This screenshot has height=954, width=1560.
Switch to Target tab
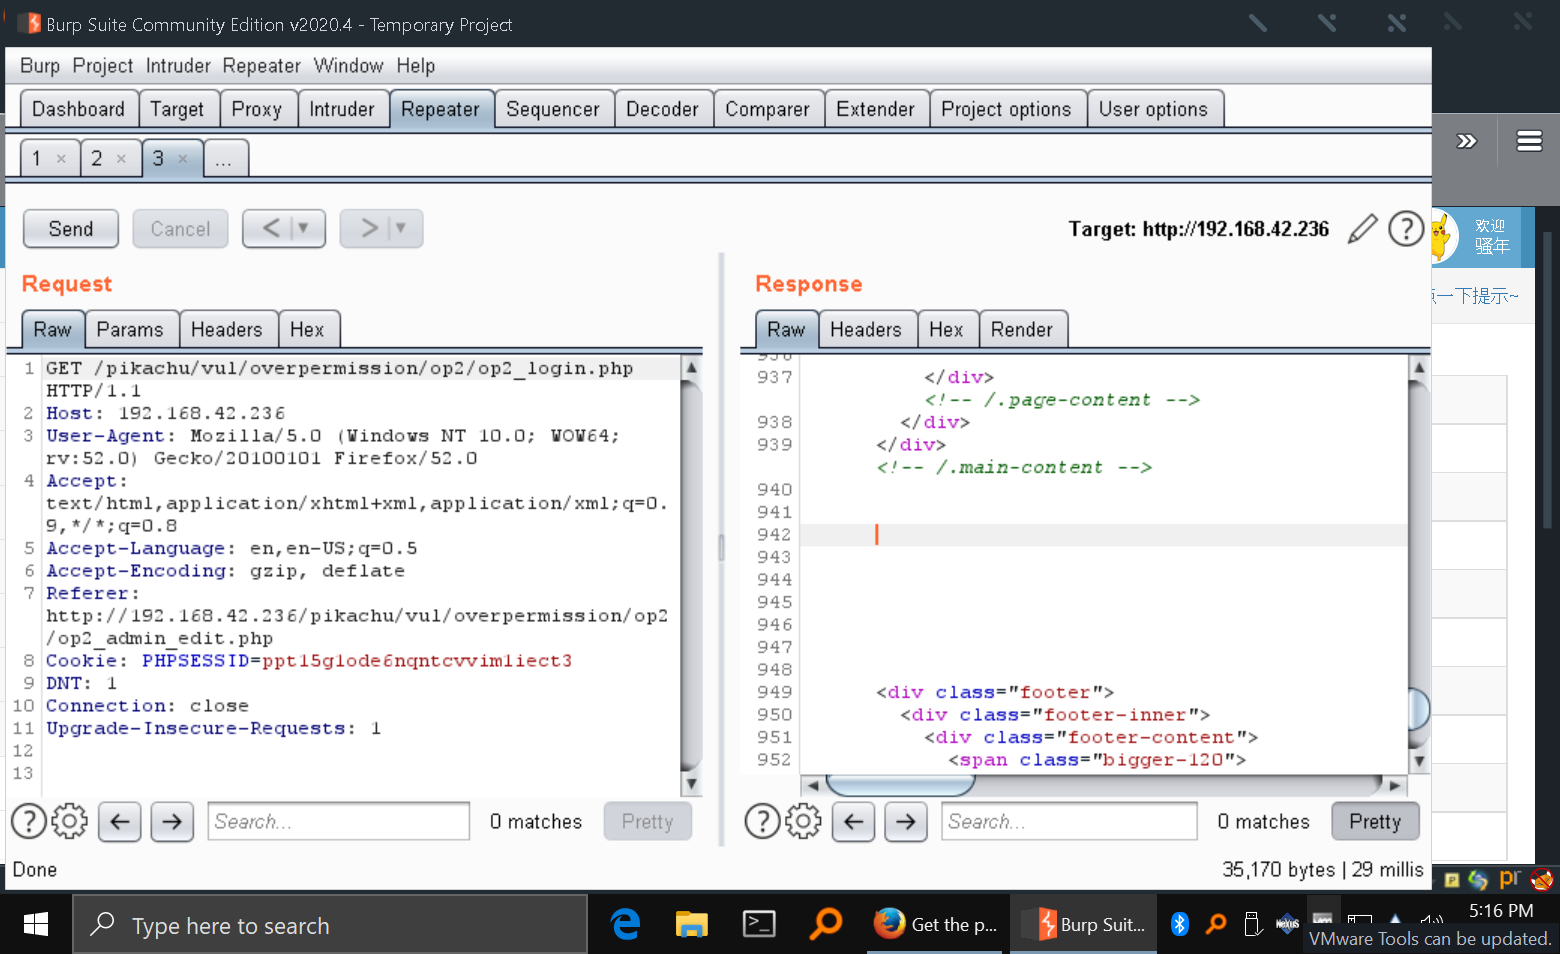pos(177,109)
